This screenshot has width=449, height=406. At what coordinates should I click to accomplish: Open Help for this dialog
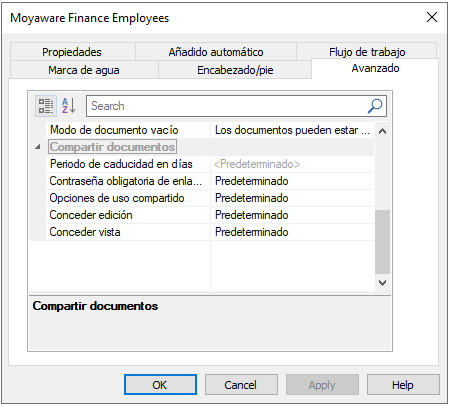(403, 385)
